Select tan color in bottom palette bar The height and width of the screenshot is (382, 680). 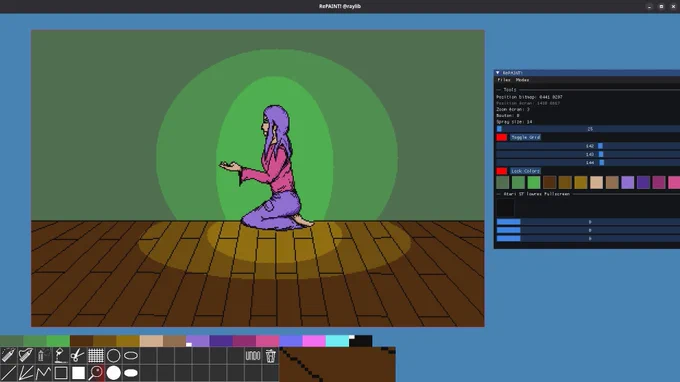174,341
